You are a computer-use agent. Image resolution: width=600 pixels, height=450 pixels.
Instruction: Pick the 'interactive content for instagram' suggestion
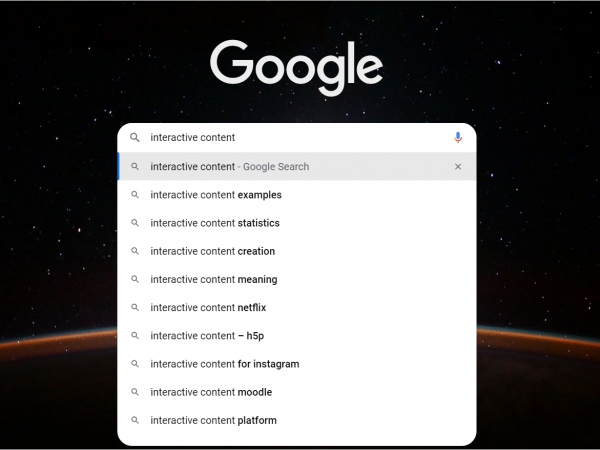[x=224, y=364]
